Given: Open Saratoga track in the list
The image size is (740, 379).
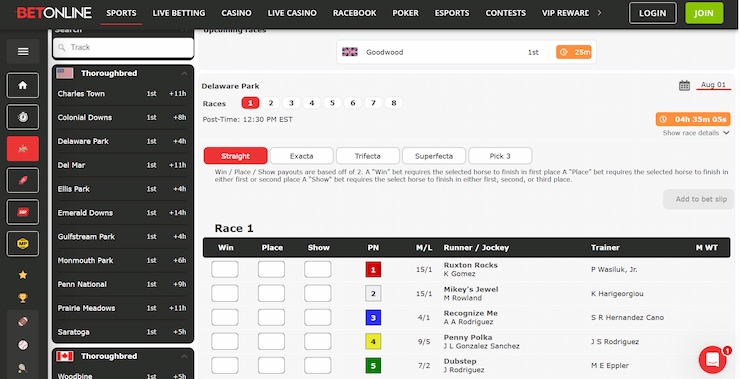Looking at the screenshot, I should tap(122, 332).
